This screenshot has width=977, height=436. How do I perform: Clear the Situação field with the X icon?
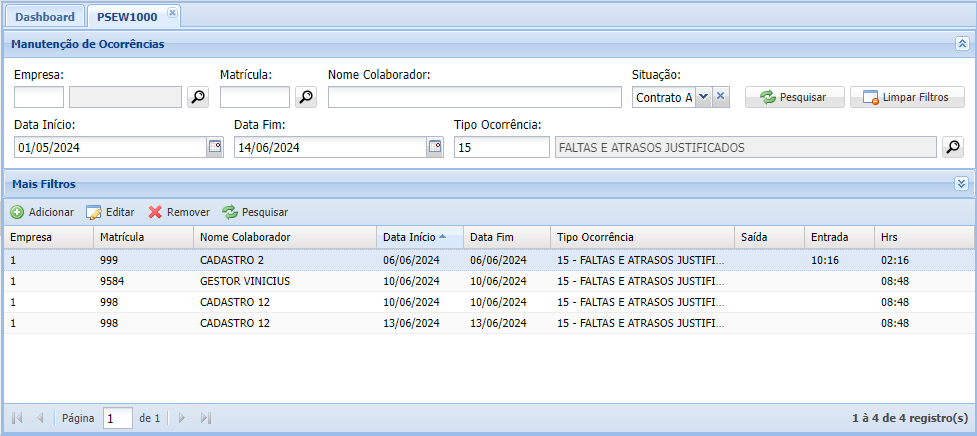click(721, 96)
